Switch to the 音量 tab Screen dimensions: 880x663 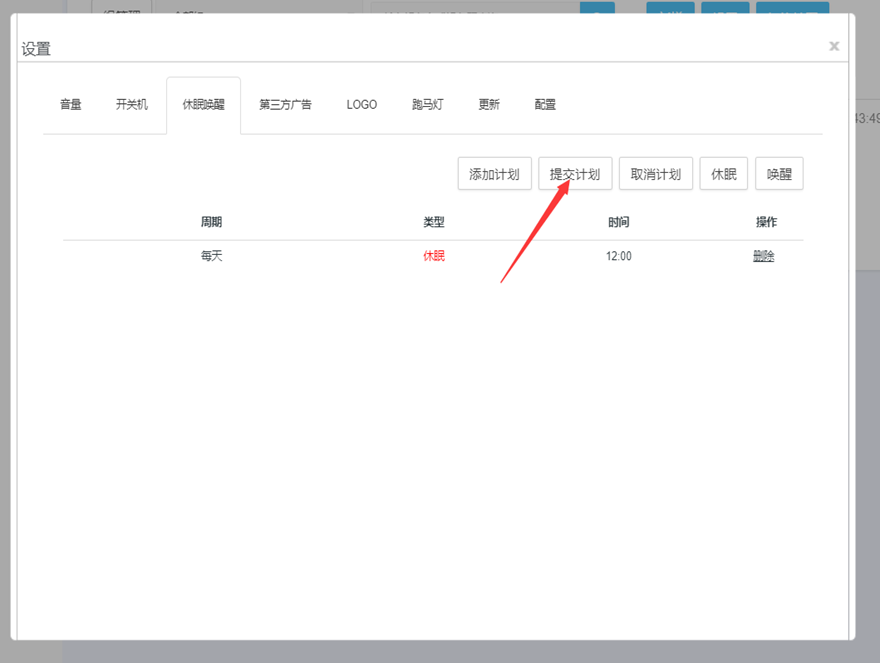[71, 104]
